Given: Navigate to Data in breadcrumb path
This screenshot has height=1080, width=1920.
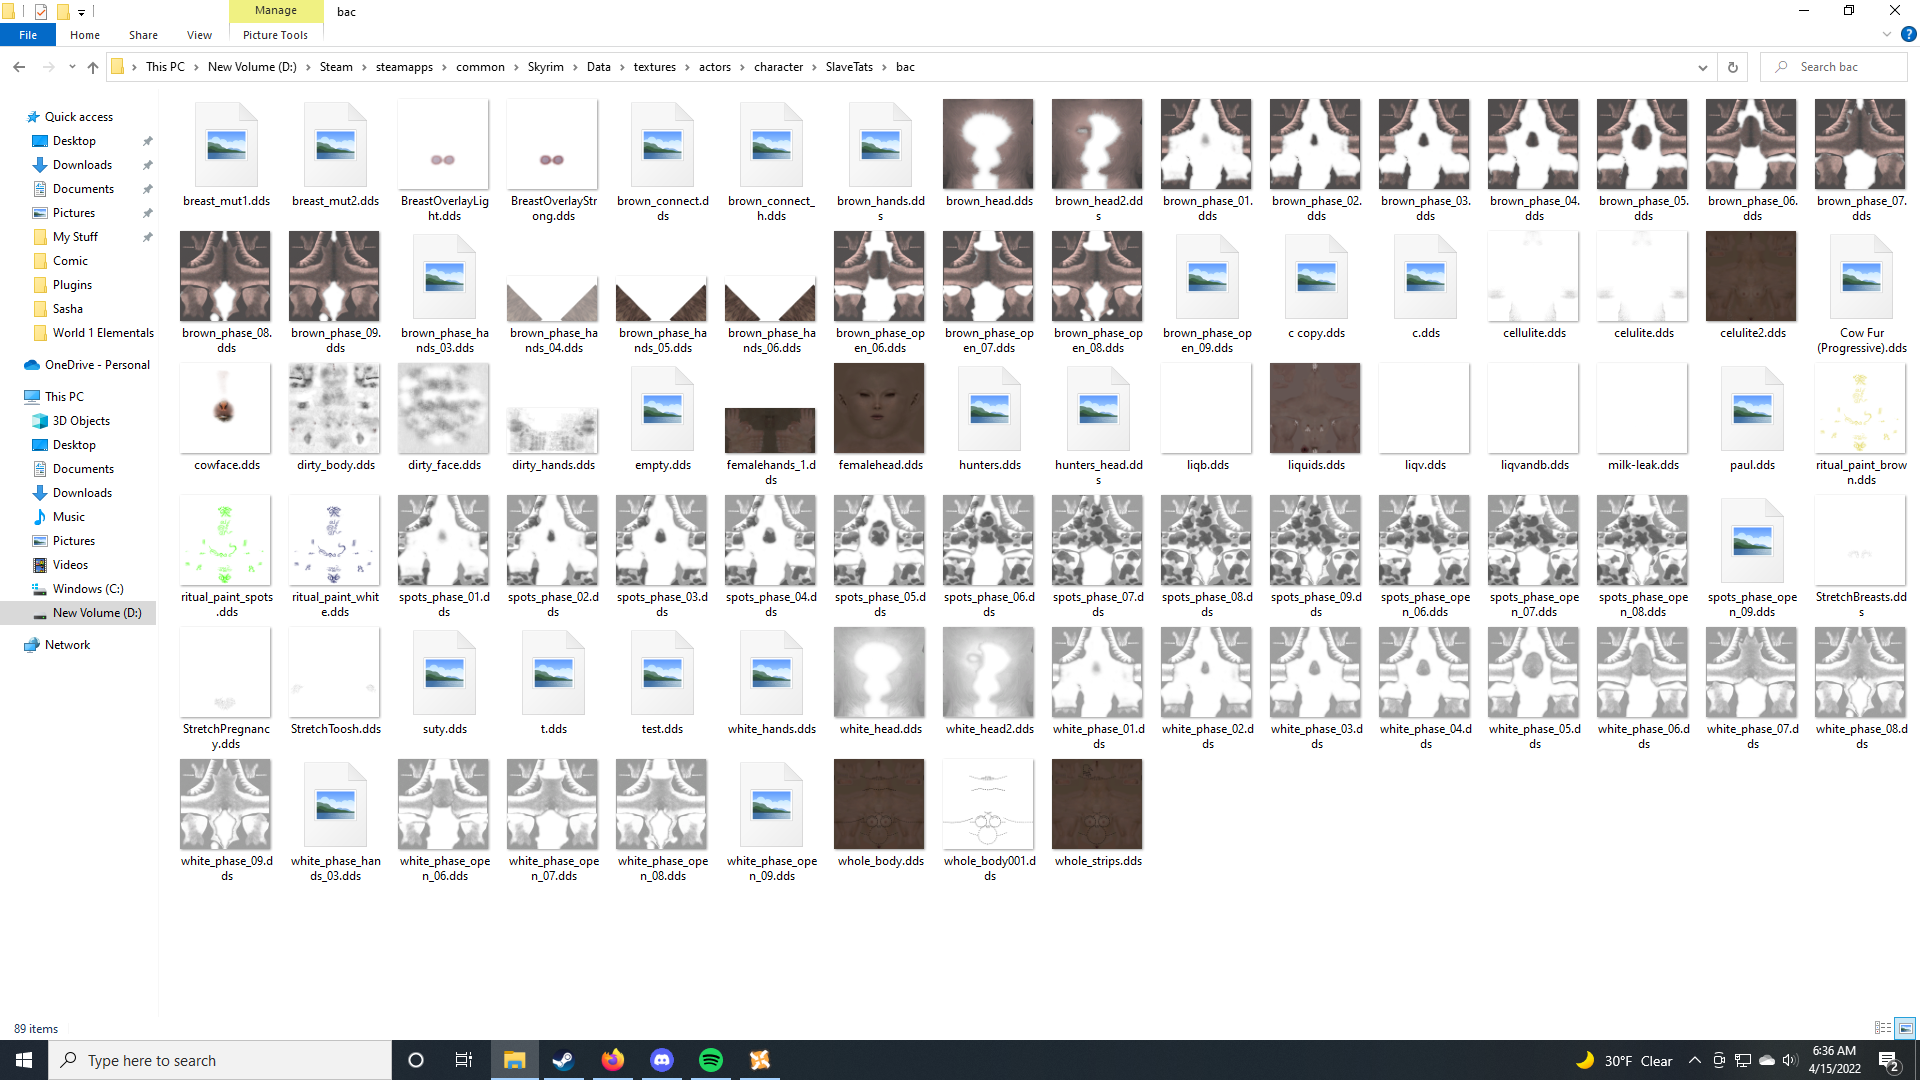Looking at the screenshot, I should point(598,67).
